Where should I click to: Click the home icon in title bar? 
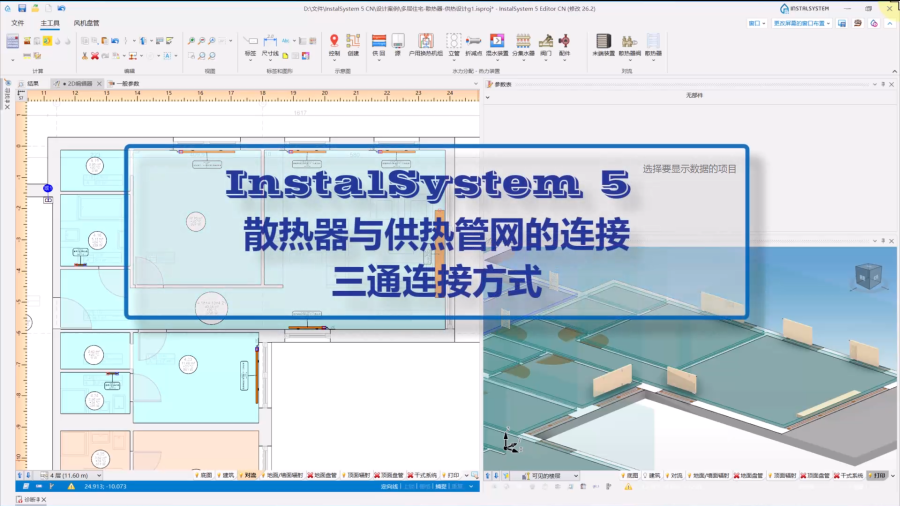(x=7, y=8)
